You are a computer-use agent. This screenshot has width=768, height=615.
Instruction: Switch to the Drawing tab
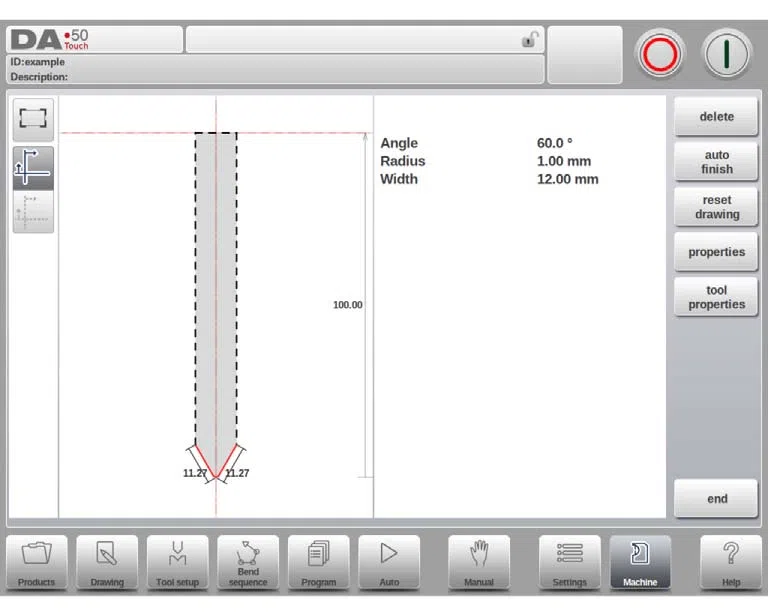click(x=107, y=562)
